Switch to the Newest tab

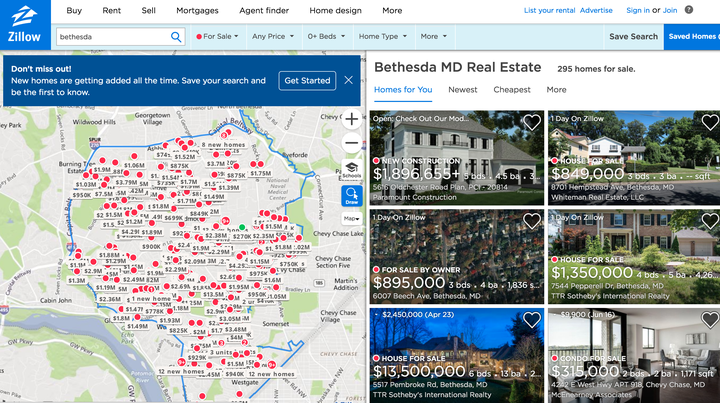(462, 90)
